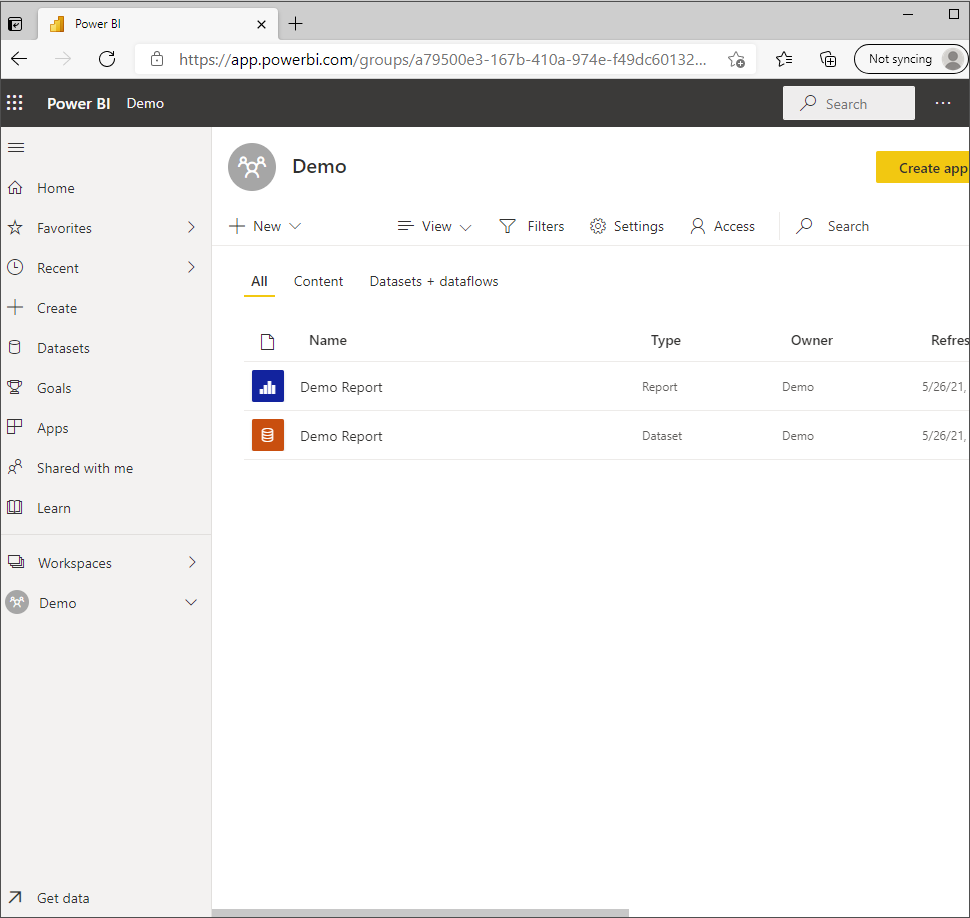Open the Power BI app launcher waffle icon
The image size is (970, 918).
click(15, 103)
